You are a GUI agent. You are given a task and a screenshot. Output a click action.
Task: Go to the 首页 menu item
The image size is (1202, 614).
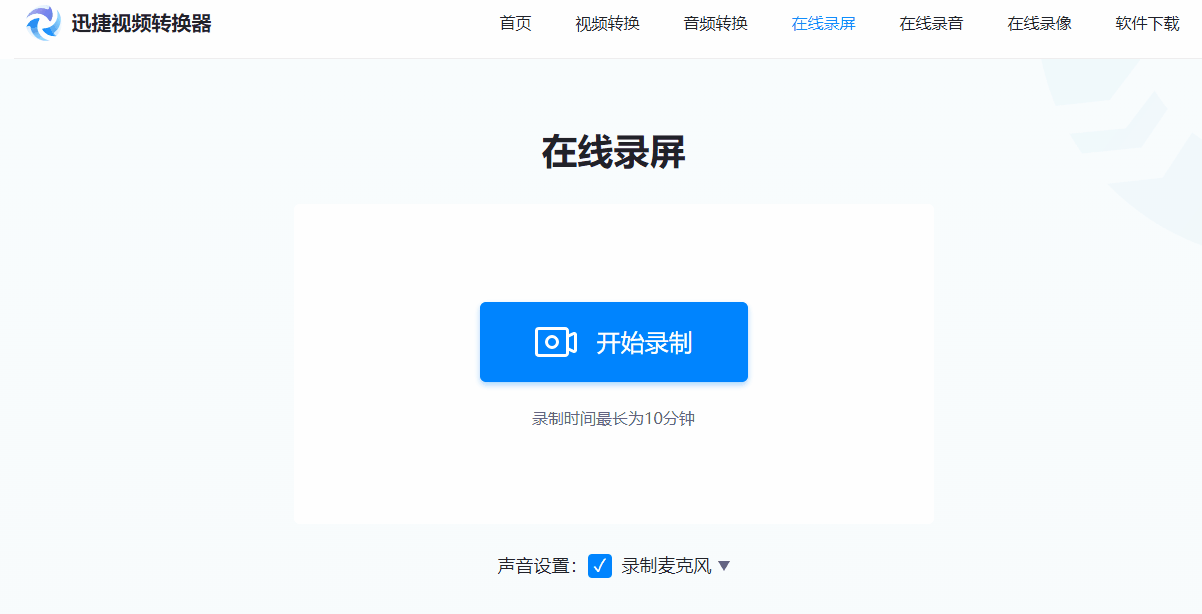click(x=515, y=23)
